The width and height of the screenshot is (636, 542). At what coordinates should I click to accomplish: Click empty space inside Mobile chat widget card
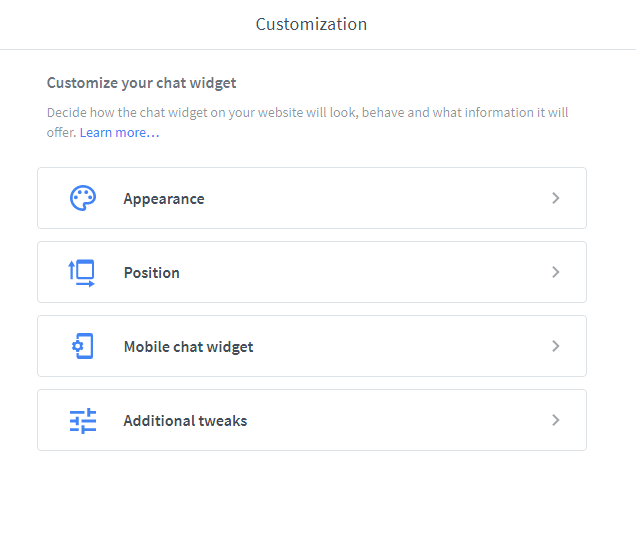coord(400,346)
